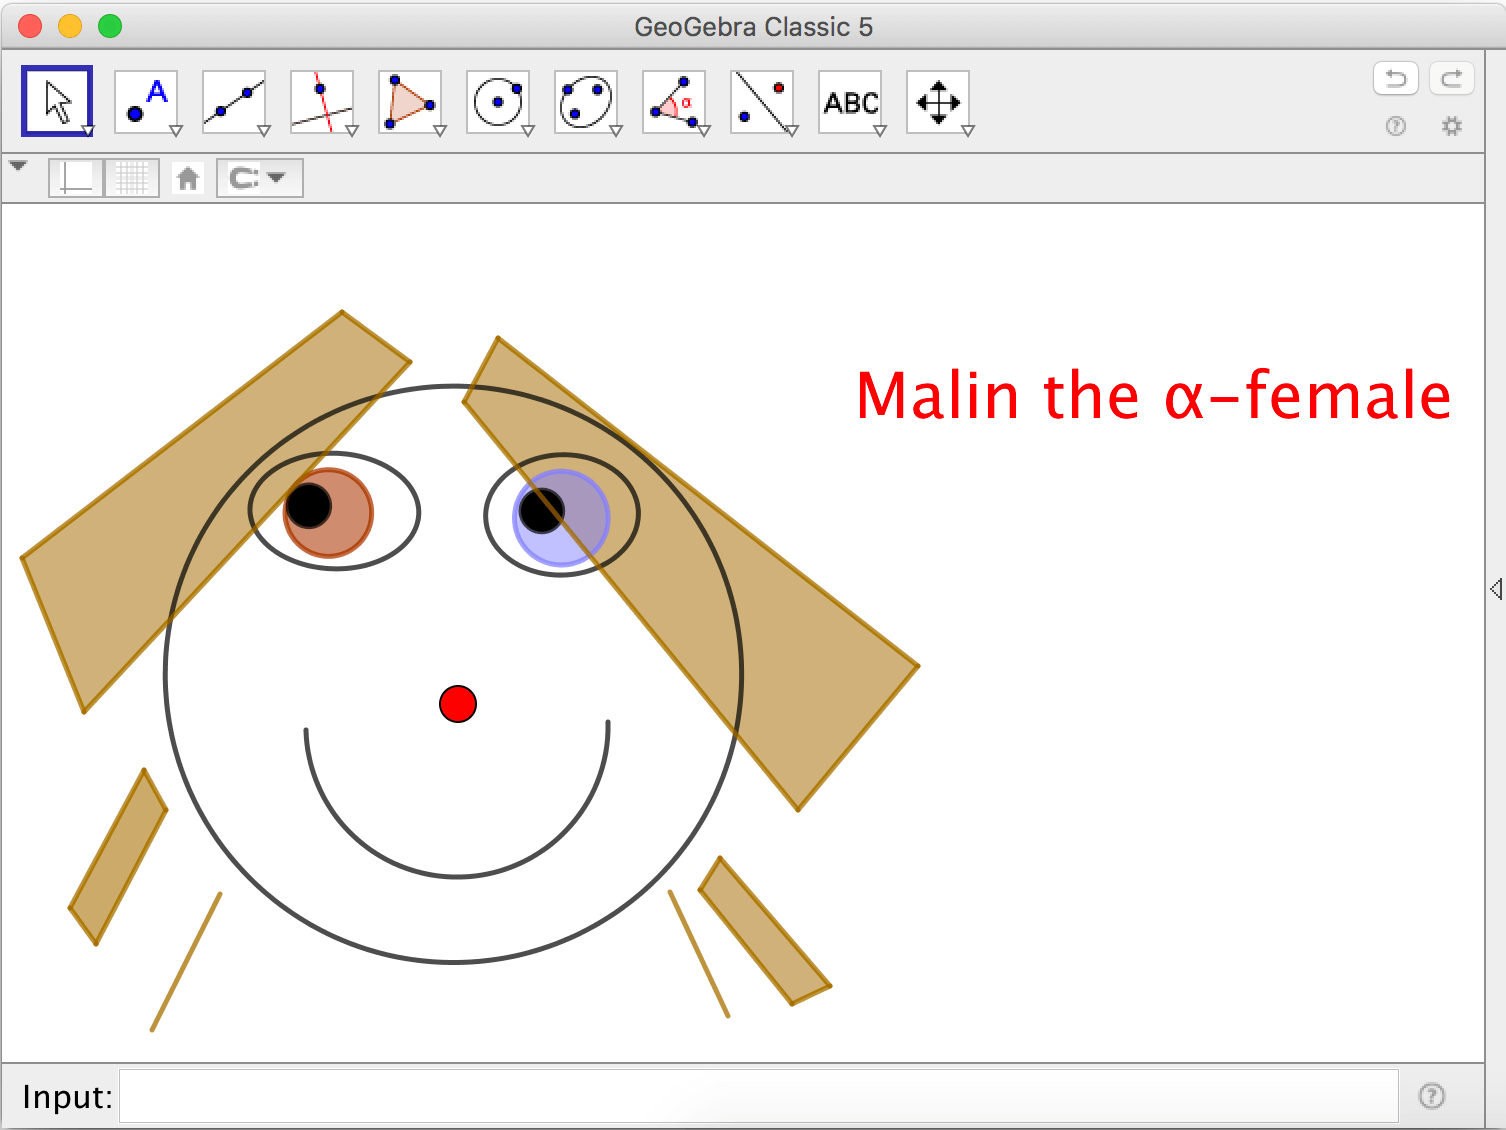The width and height of the screenshot is (1506, 1130).
Task: Expand Circle tool options triangle
Action: point(528,131)
